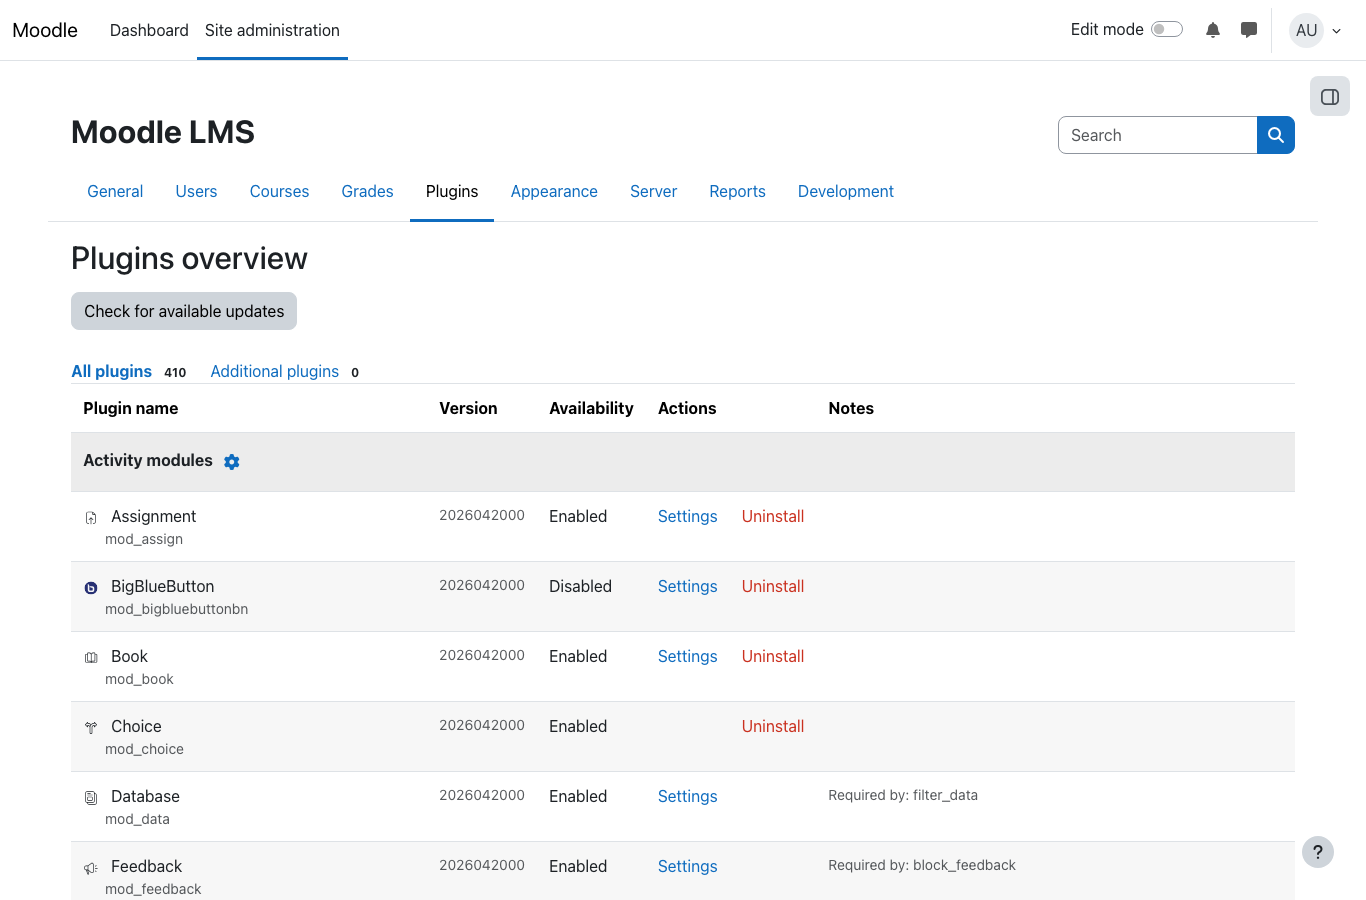The height and width of the screenshot is (900, 1366).
Task: Show Additional plugins filter
Action: [x=274, y=371]
